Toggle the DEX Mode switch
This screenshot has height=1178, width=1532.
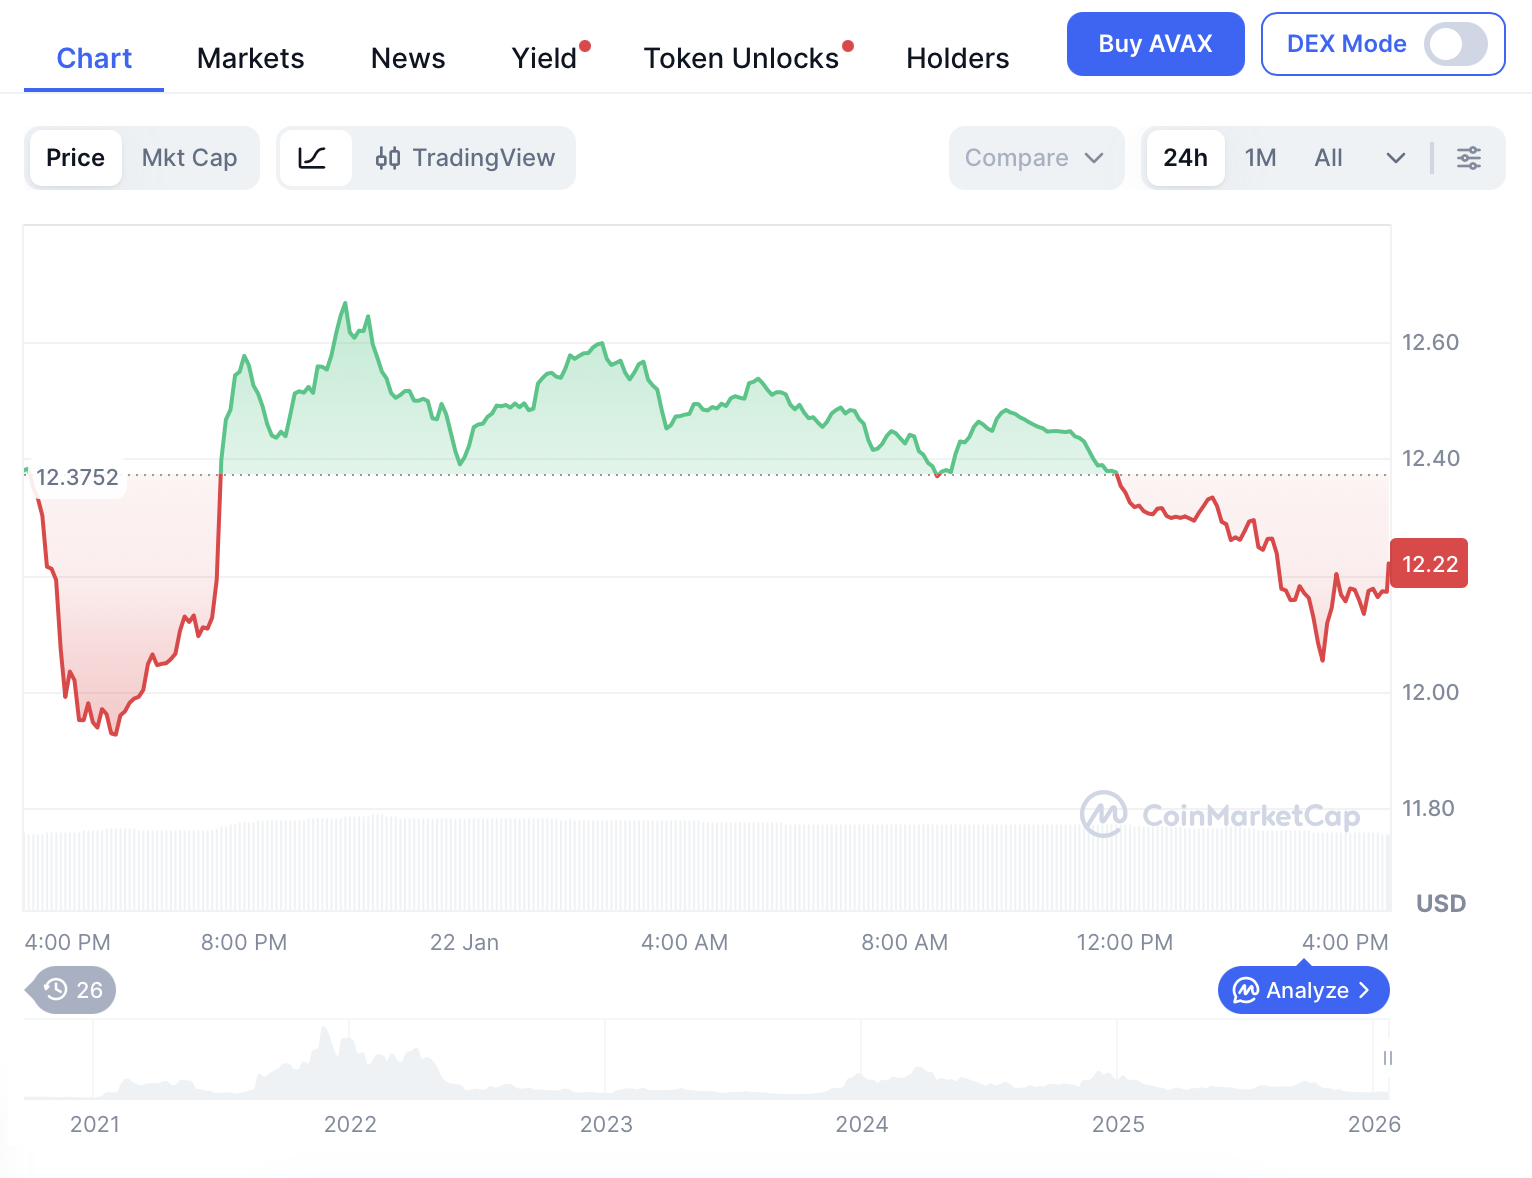point(1455,44)
